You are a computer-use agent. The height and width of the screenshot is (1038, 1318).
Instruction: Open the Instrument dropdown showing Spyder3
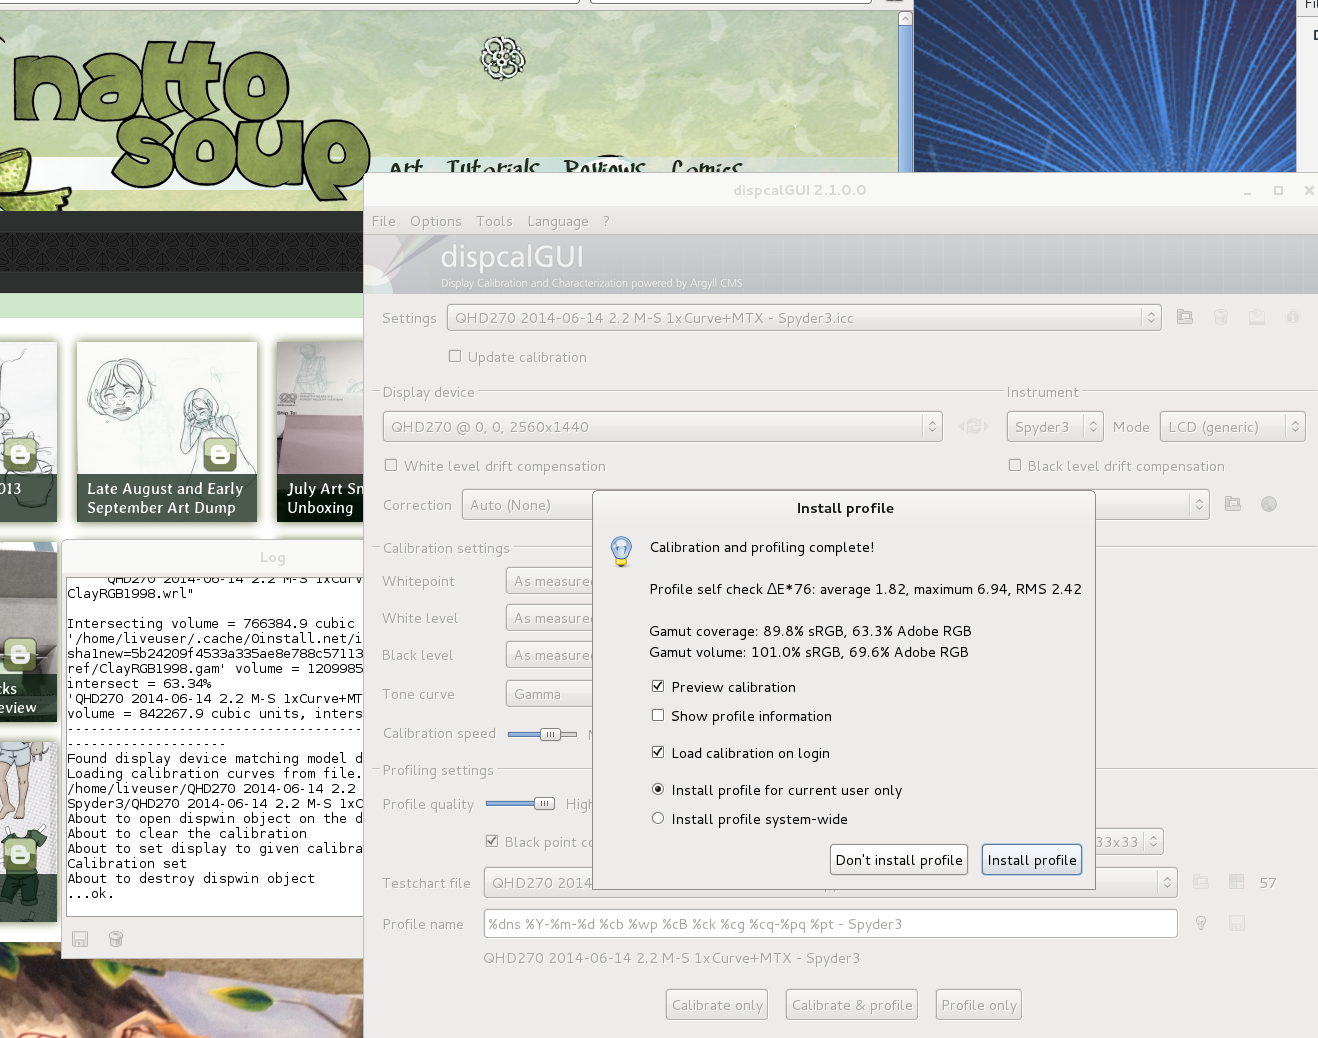tap(1055, 427)
